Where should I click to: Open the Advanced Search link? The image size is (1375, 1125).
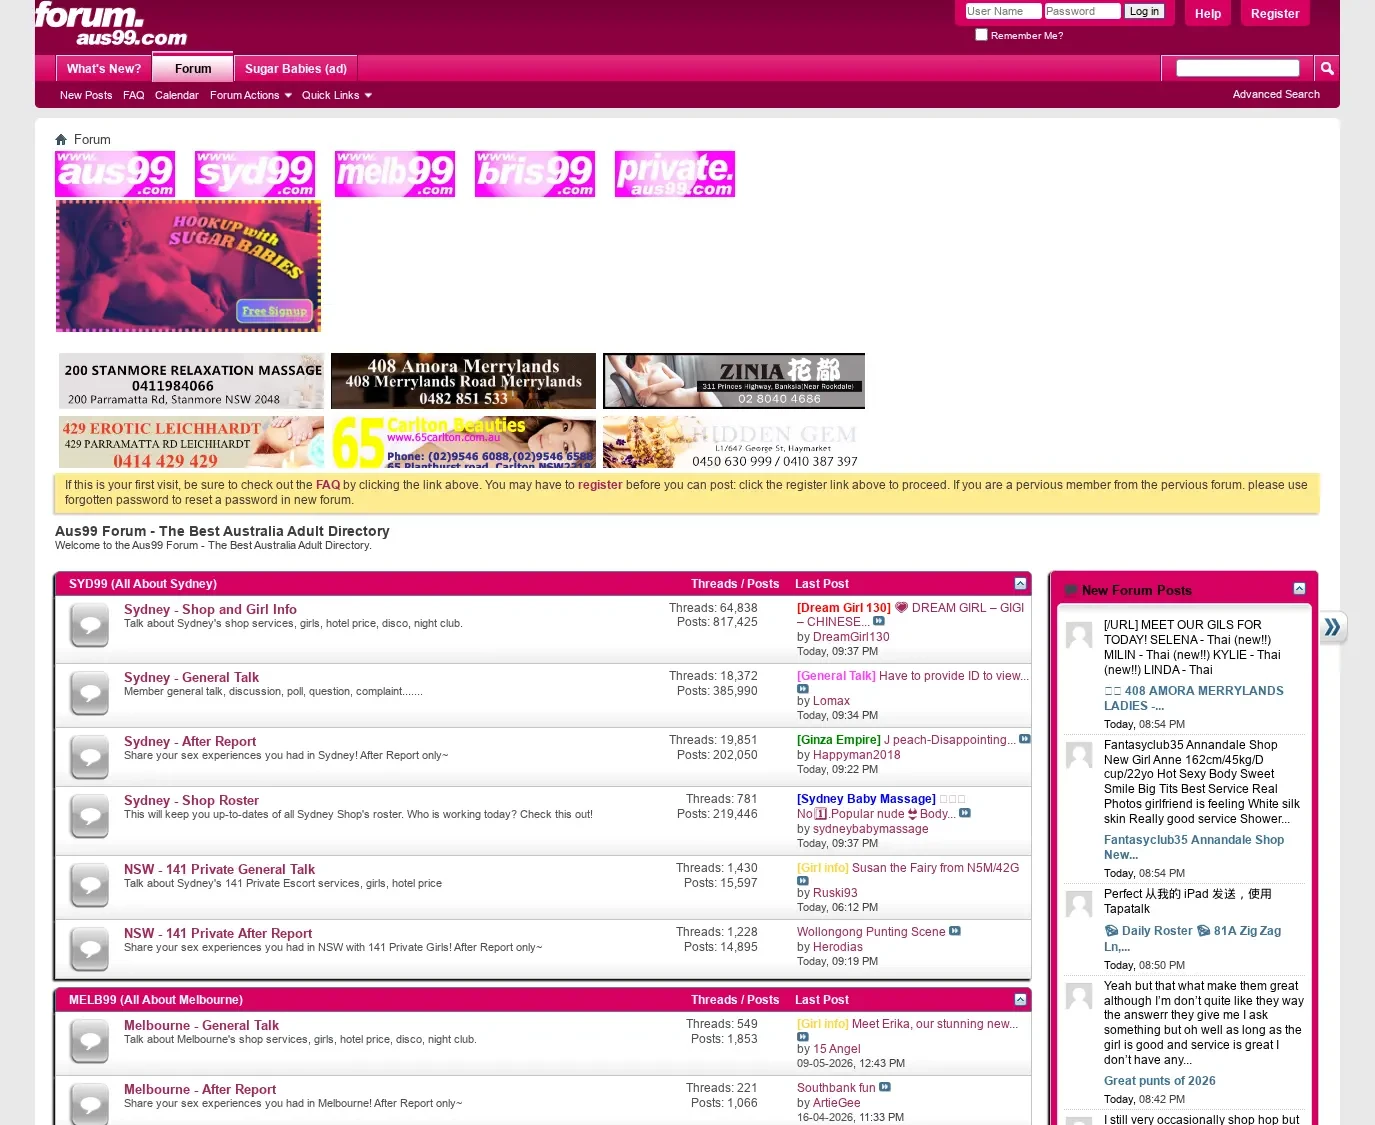click(1276, 94)
